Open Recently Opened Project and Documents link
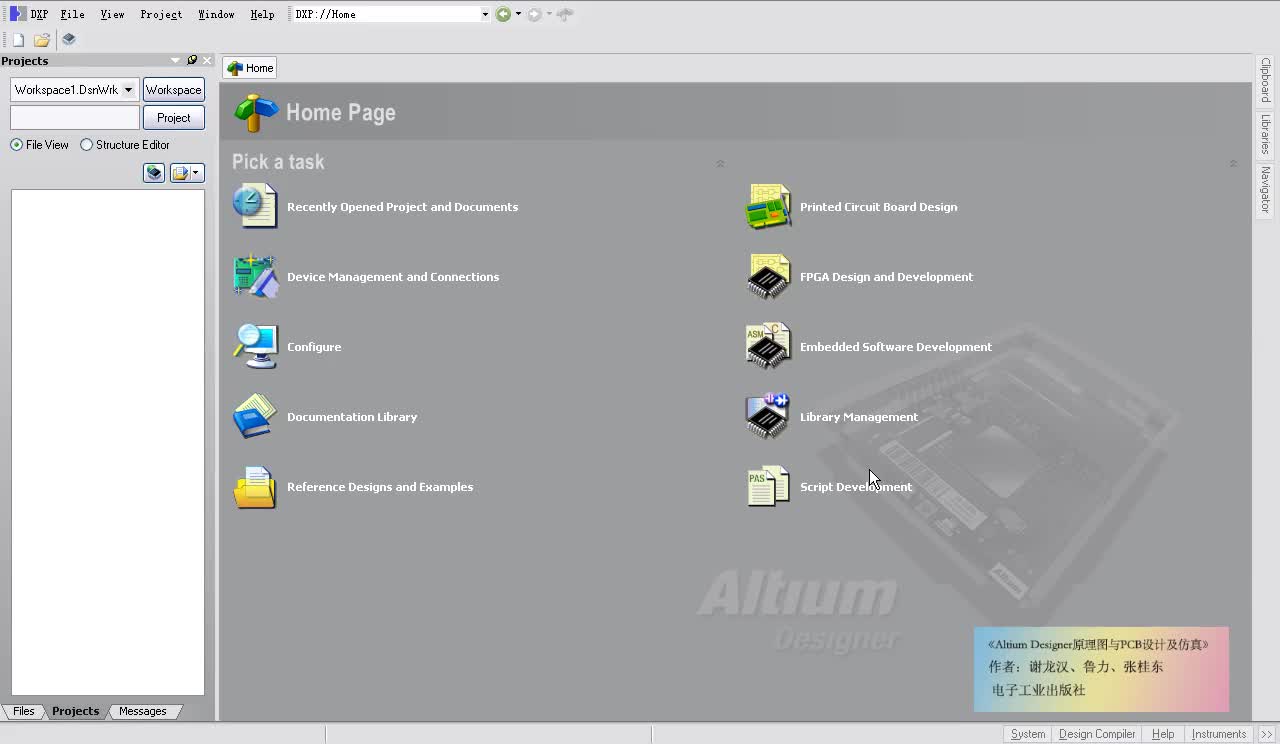The width and height of the screenshot is (1280, 744). (x=402, y=207)
